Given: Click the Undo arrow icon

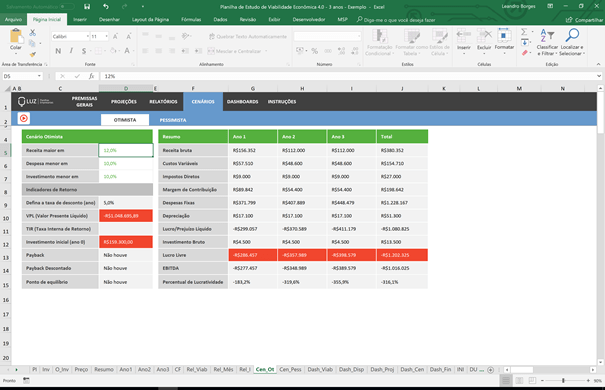Looking at the screenshot, I should (x=106, y=7).
